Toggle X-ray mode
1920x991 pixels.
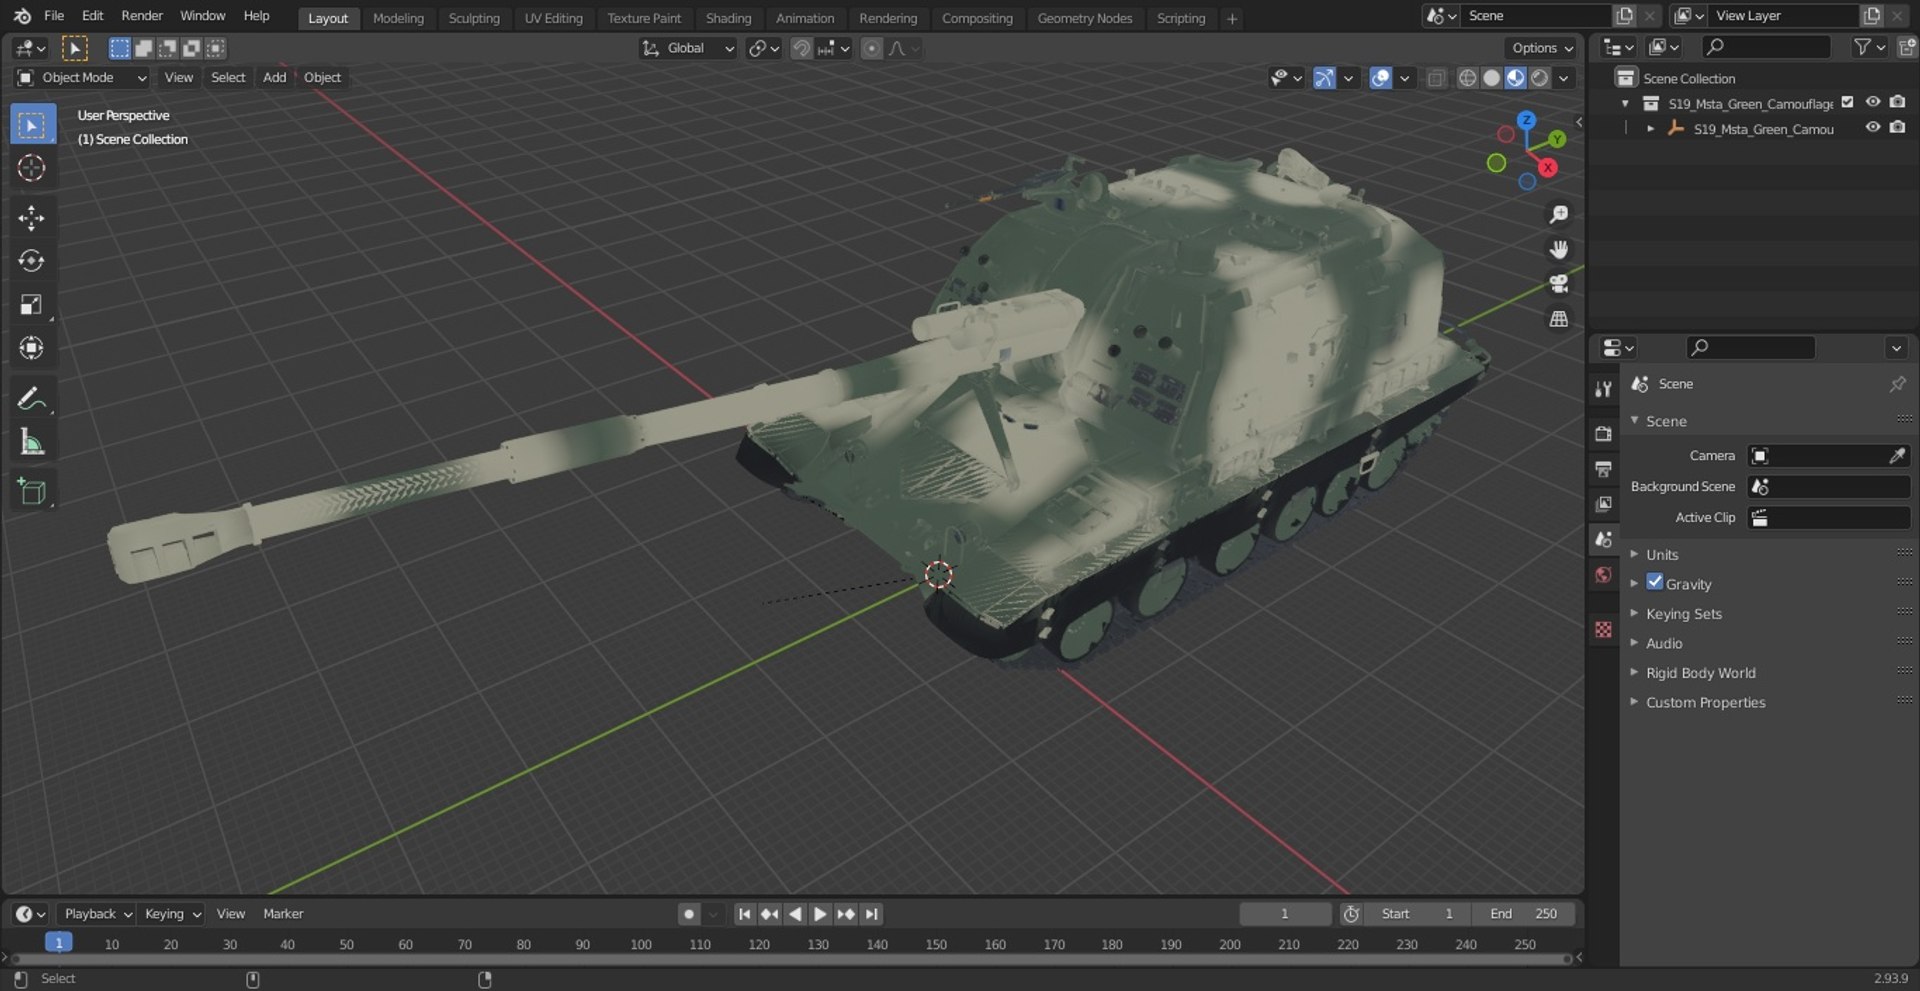click(1436, 78)
